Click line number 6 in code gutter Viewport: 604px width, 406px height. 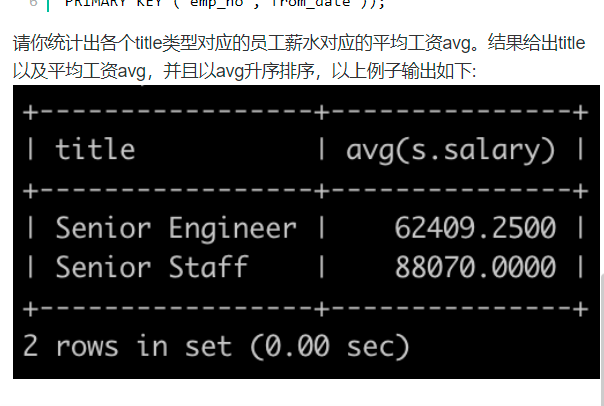pyautogui.click(x=33, y=4)
